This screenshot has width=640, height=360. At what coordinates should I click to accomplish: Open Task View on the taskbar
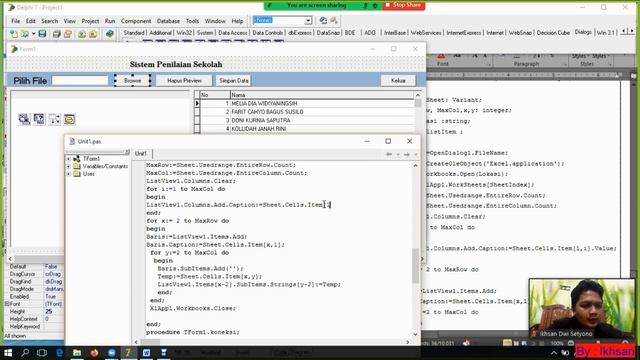42,352
